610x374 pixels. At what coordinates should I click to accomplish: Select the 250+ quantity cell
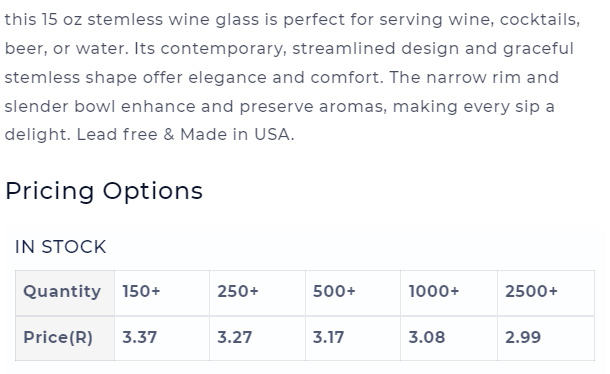[258, 293]
